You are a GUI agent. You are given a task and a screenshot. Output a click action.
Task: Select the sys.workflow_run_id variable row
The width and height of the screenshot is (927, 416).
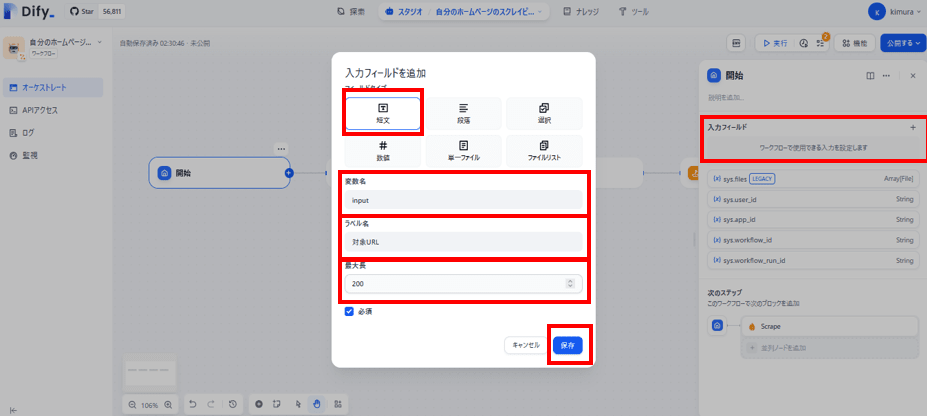point(813,261)
